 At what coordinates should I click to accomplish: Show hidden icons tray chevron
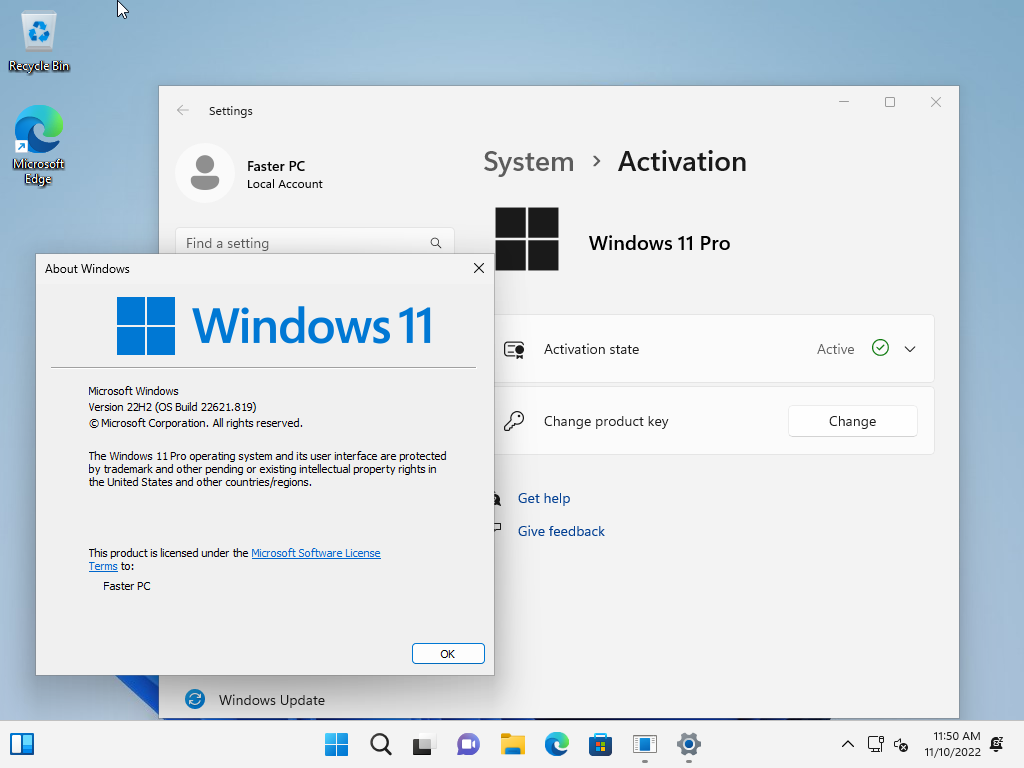tap(848, 744)
